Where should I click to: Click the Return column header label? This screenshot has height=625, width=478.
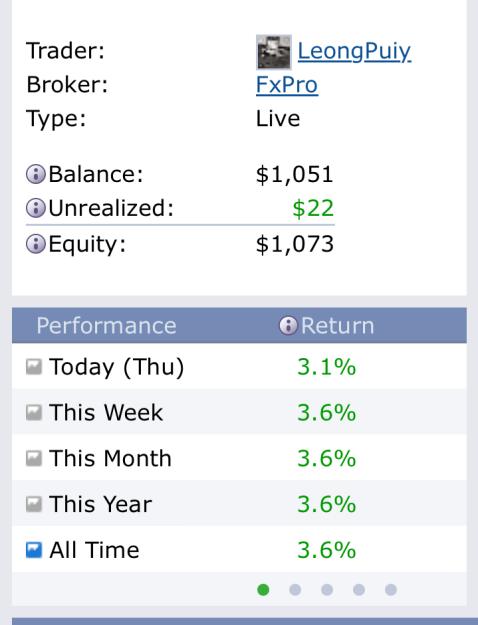(337, 326)
